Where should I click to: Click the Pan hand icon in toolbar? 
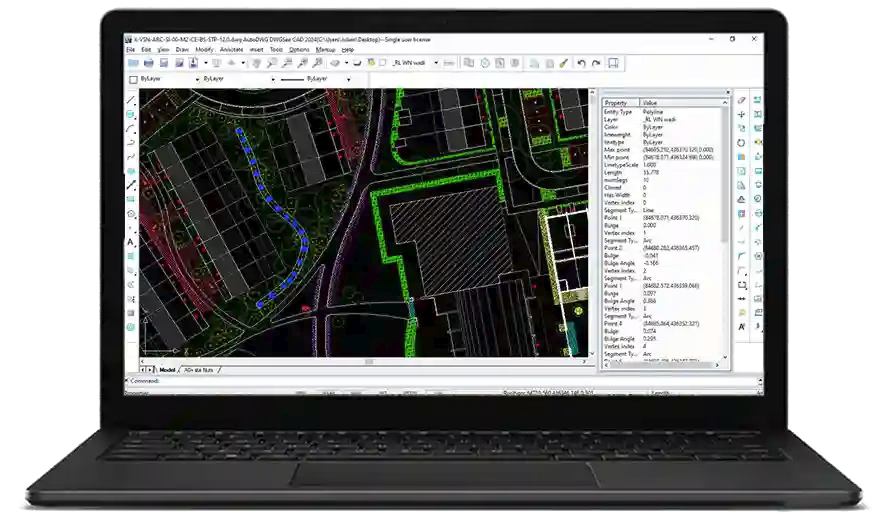coord(257,63)
